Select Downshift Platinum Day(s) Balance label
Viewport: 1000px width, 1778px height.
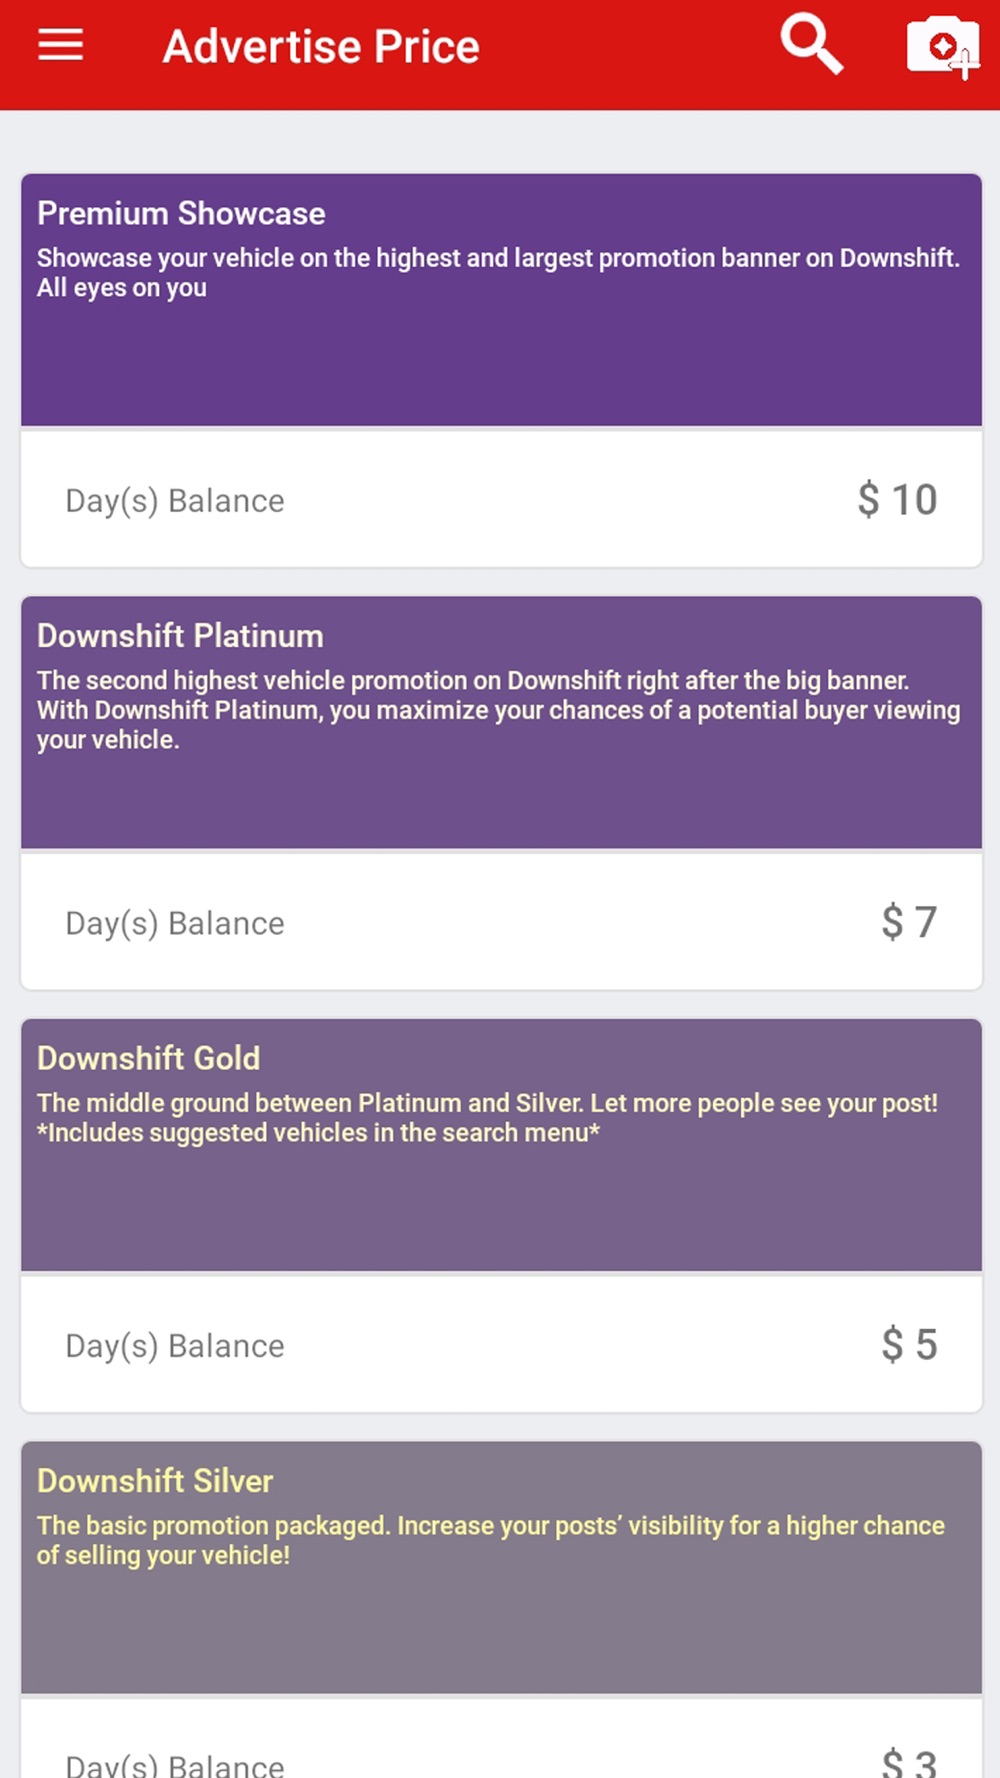tap(175, 924)
